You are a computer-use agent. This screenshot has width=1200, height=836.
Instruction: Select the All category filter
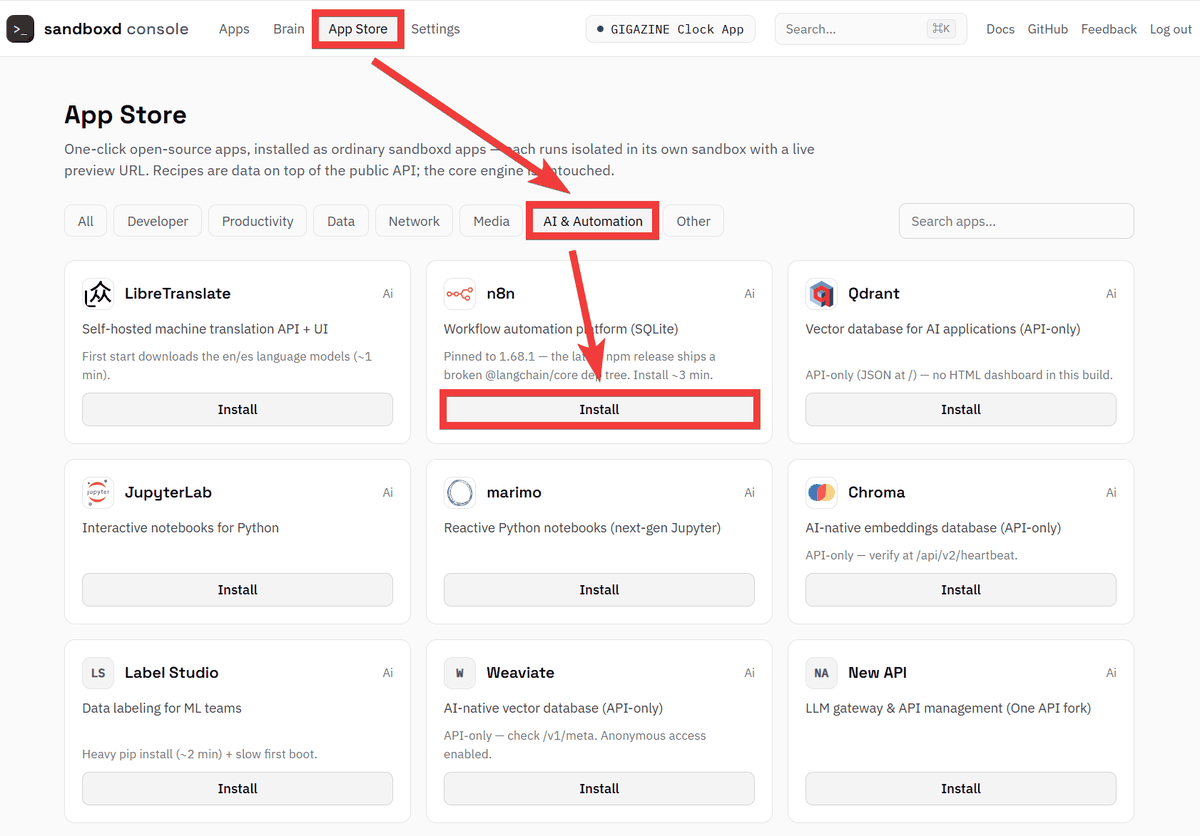point(86,221)
